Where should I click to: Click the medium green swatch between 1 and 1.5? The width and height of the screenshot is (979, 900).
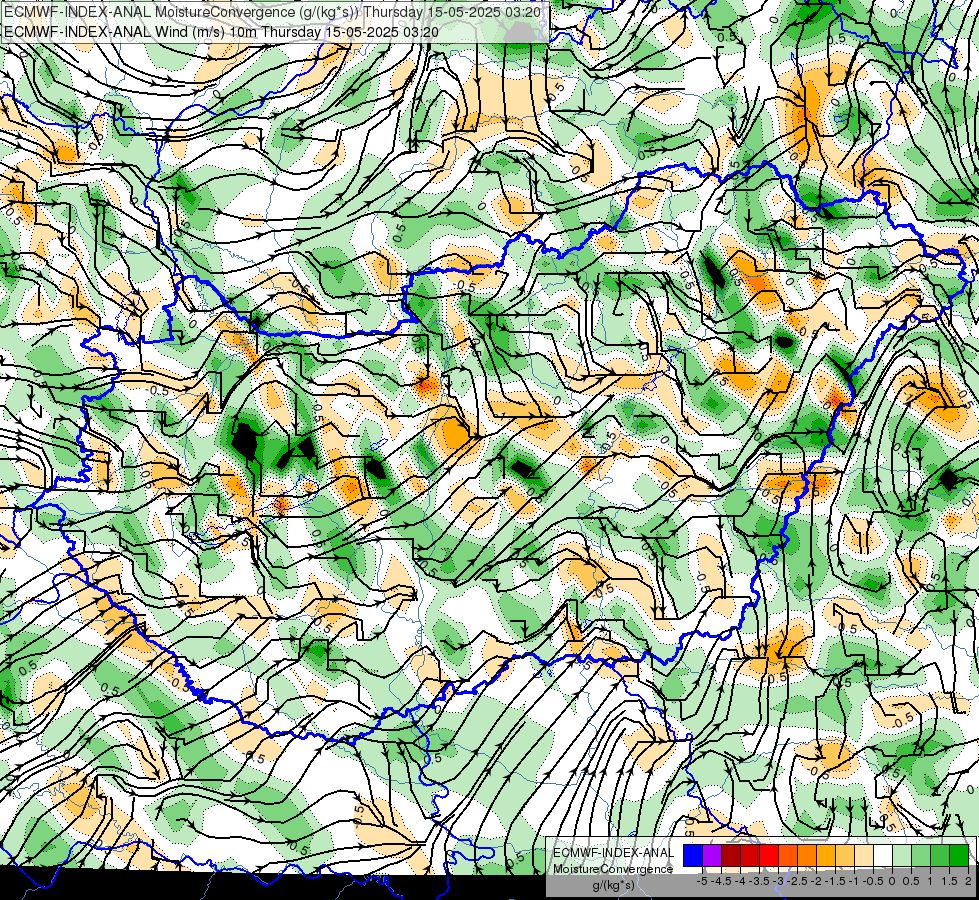coord(940,855)
